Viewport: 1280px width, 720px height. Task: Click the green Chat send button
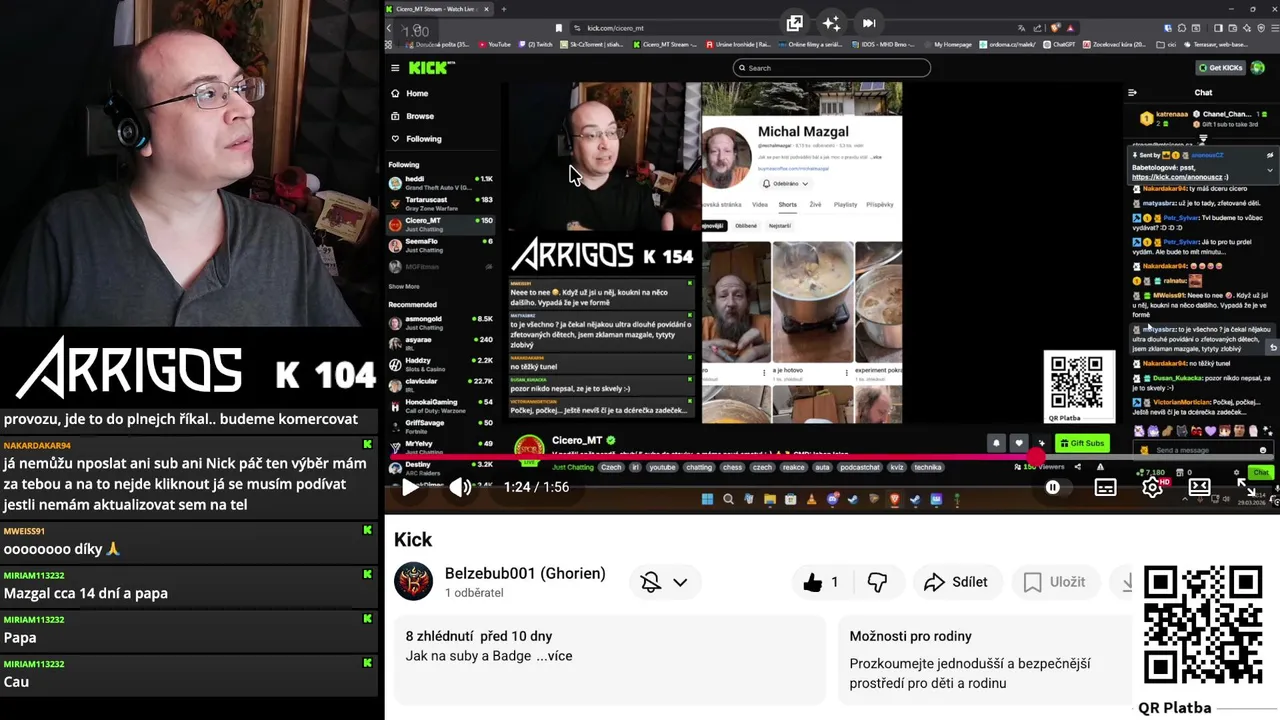(1261, 473)
